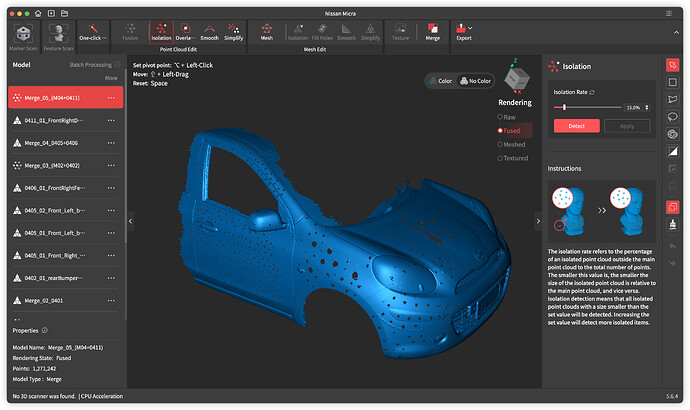
Task: Click the Detect button
Action: (576, 126)
